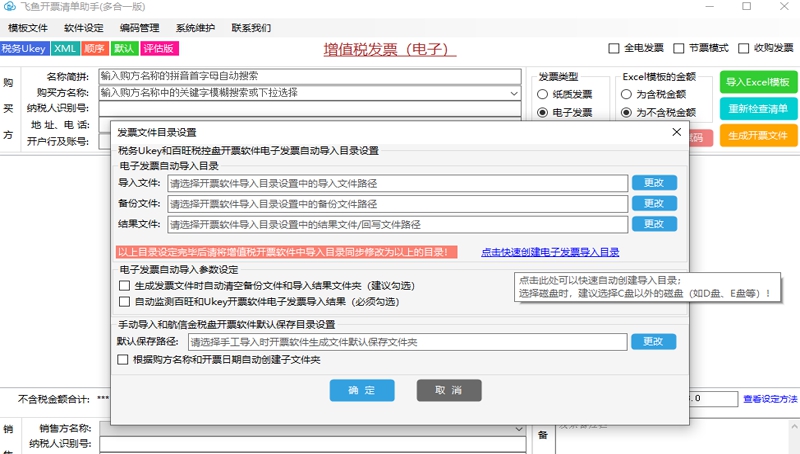Click the 默认保存路径 field

tap(408, 342)
